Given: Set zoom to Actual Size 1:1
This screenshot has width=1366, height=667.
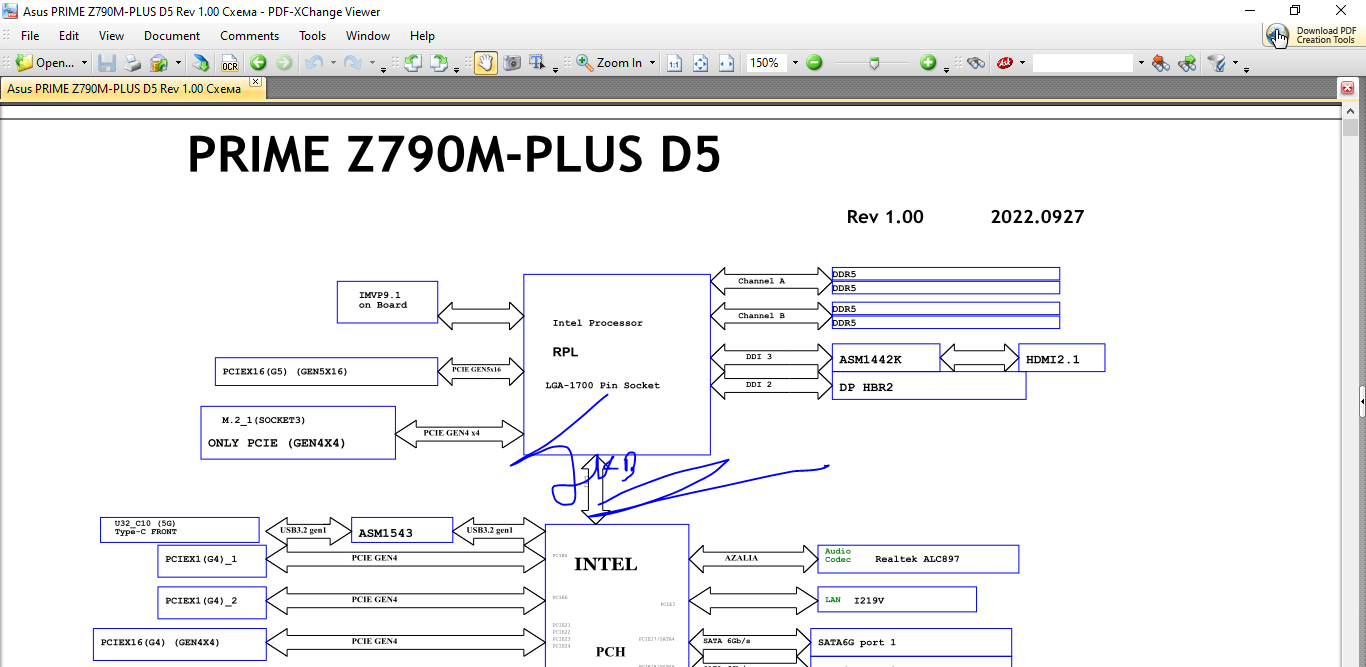Looking at the screenshot, I should [674, 63].
